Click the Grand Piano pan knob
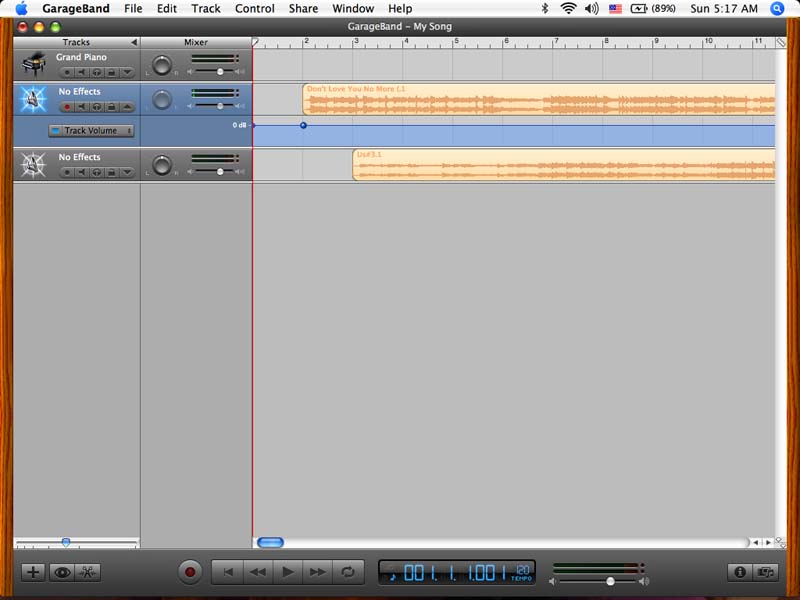This screenshot has height=600, width=800. coord(162,65)
